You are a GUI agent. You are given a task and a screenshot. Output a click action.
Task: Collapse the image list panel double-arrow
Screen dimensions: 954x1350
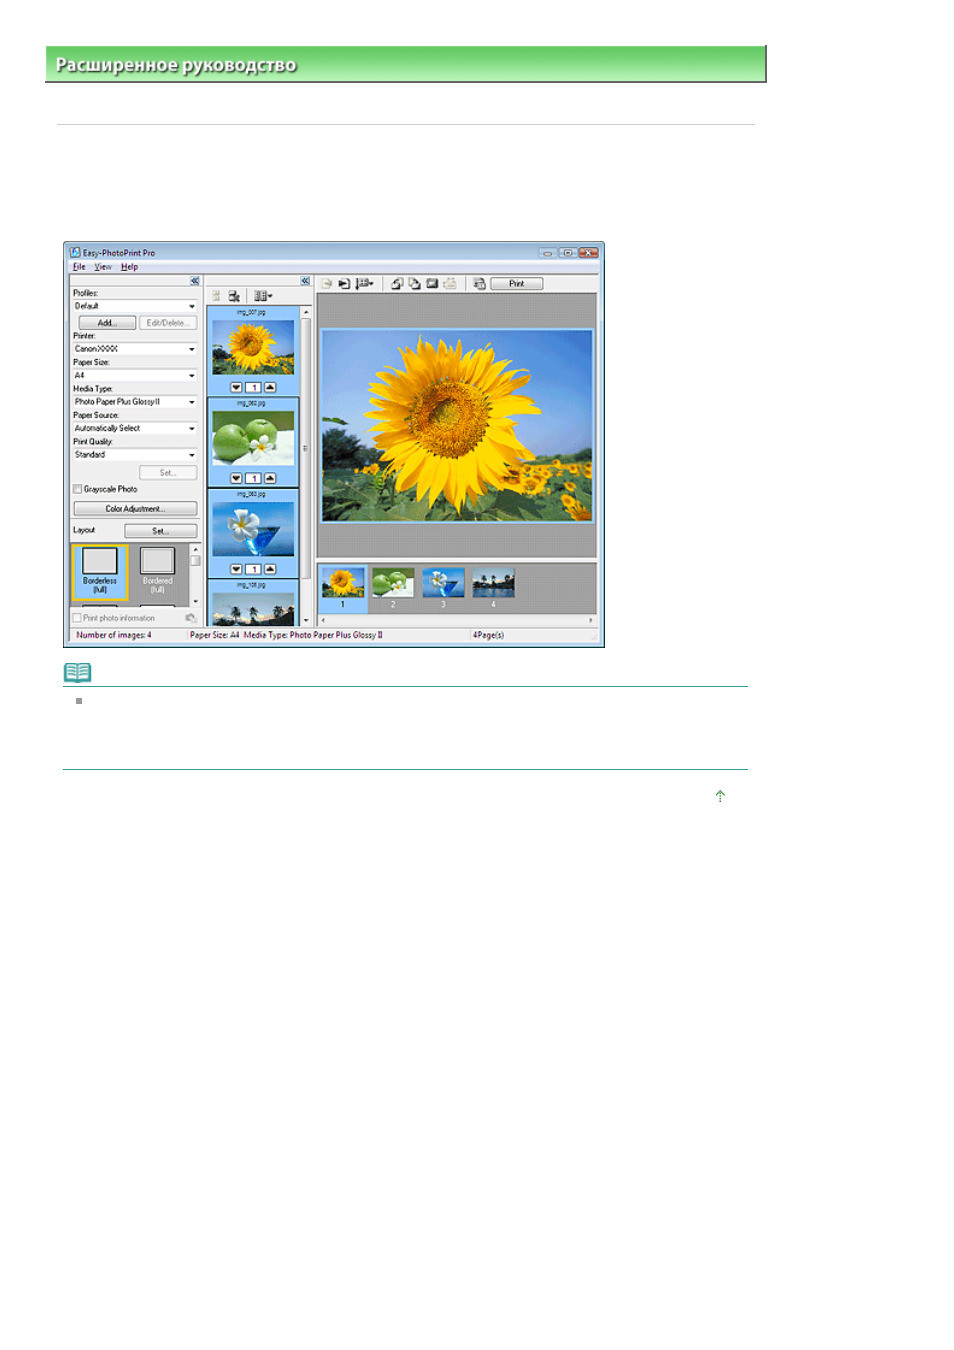tap(305, 281)
